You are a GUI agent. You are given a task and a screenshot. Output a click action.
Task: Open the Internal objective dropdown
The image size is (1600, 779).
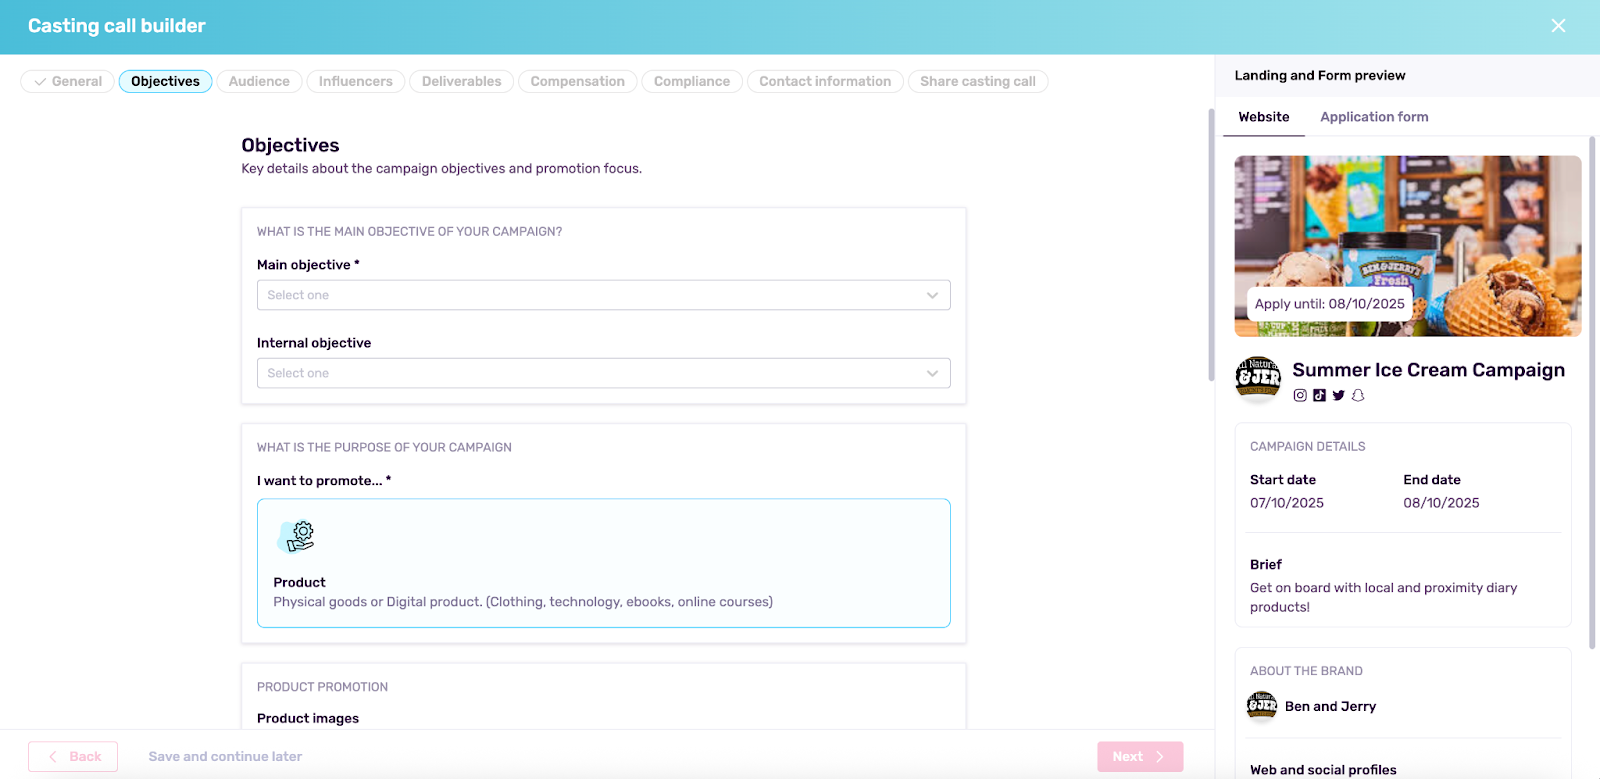pos(604,373)
